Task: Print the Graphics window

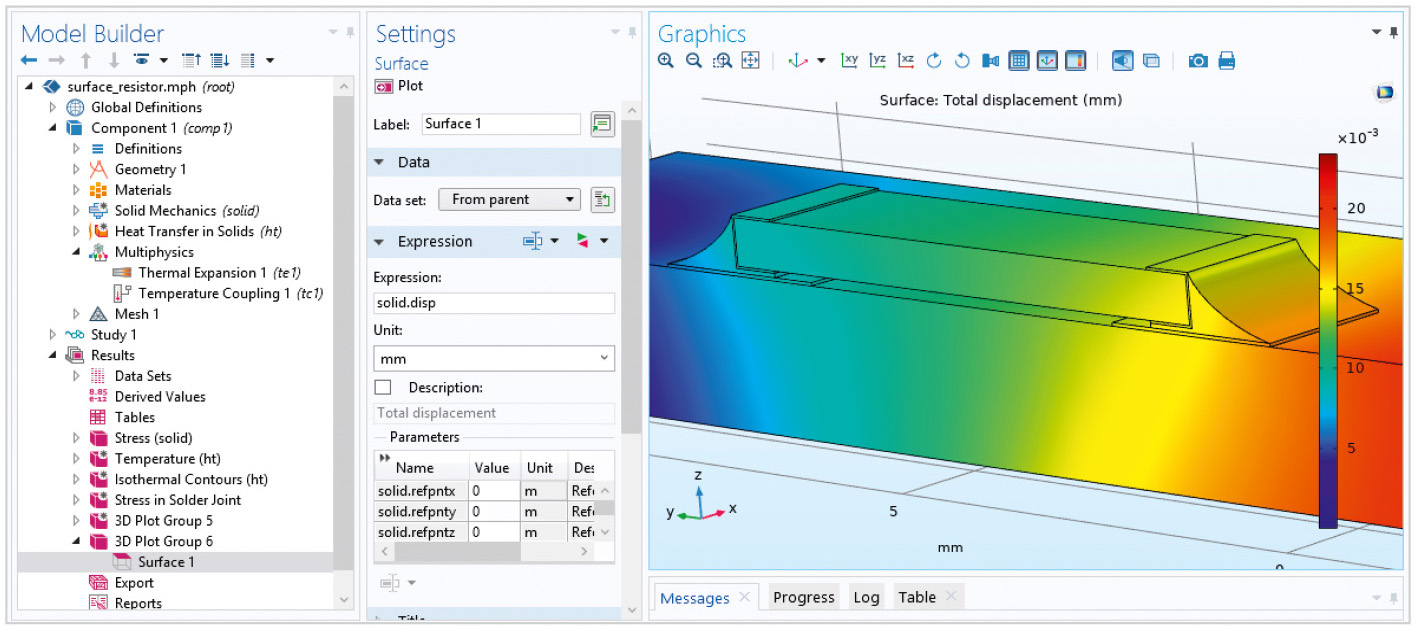Action: (1227, 61)
